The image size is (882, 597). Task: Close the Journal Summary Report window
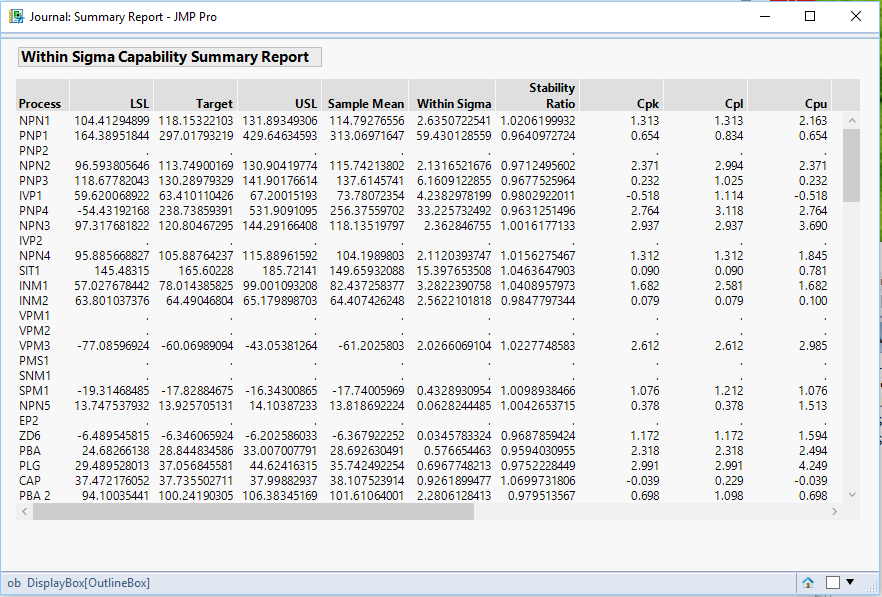856,16
